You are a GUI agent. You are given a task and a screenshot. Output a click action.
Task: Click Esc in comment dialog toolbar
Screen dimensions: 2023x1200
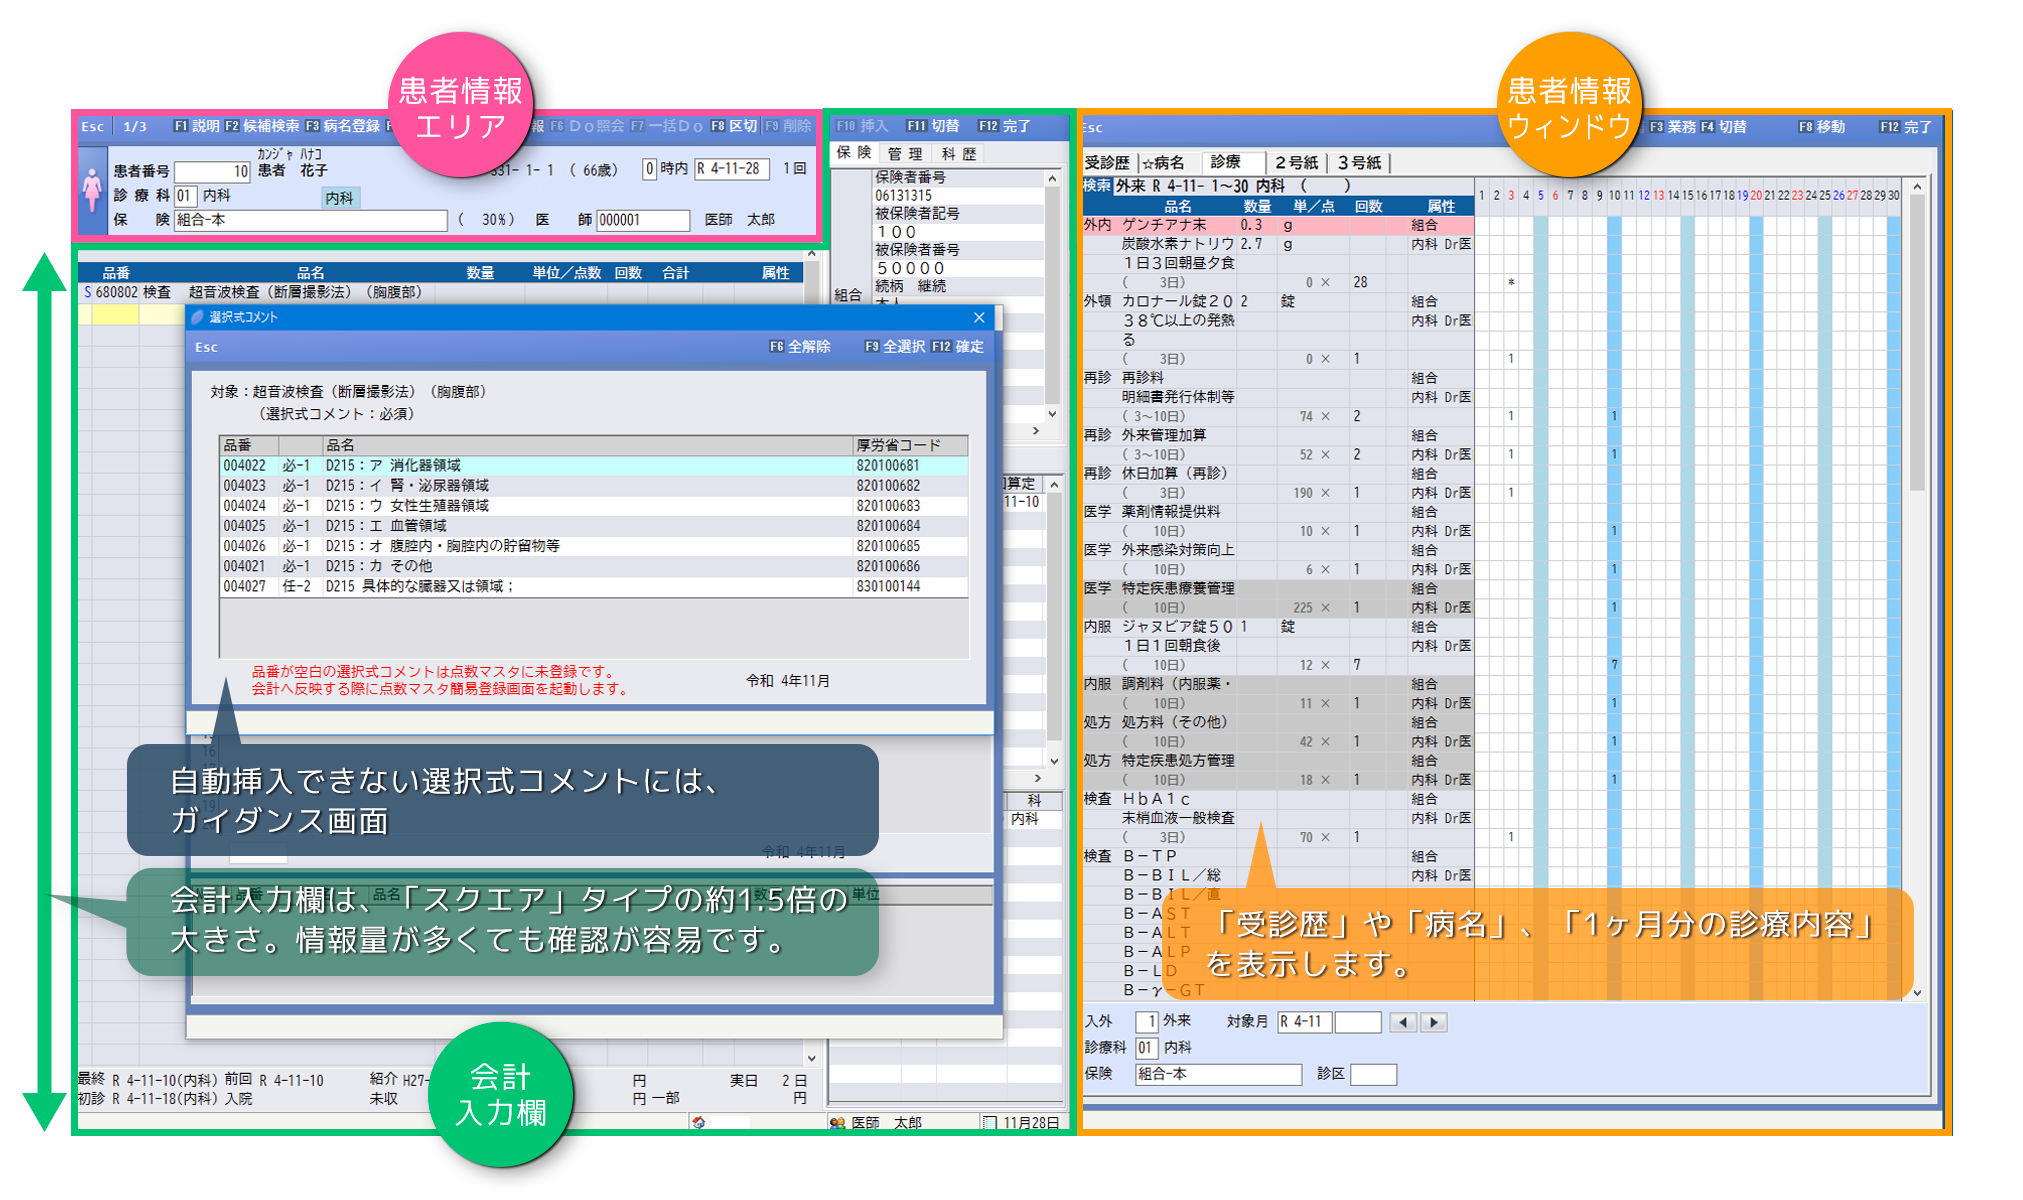point(206,347)
